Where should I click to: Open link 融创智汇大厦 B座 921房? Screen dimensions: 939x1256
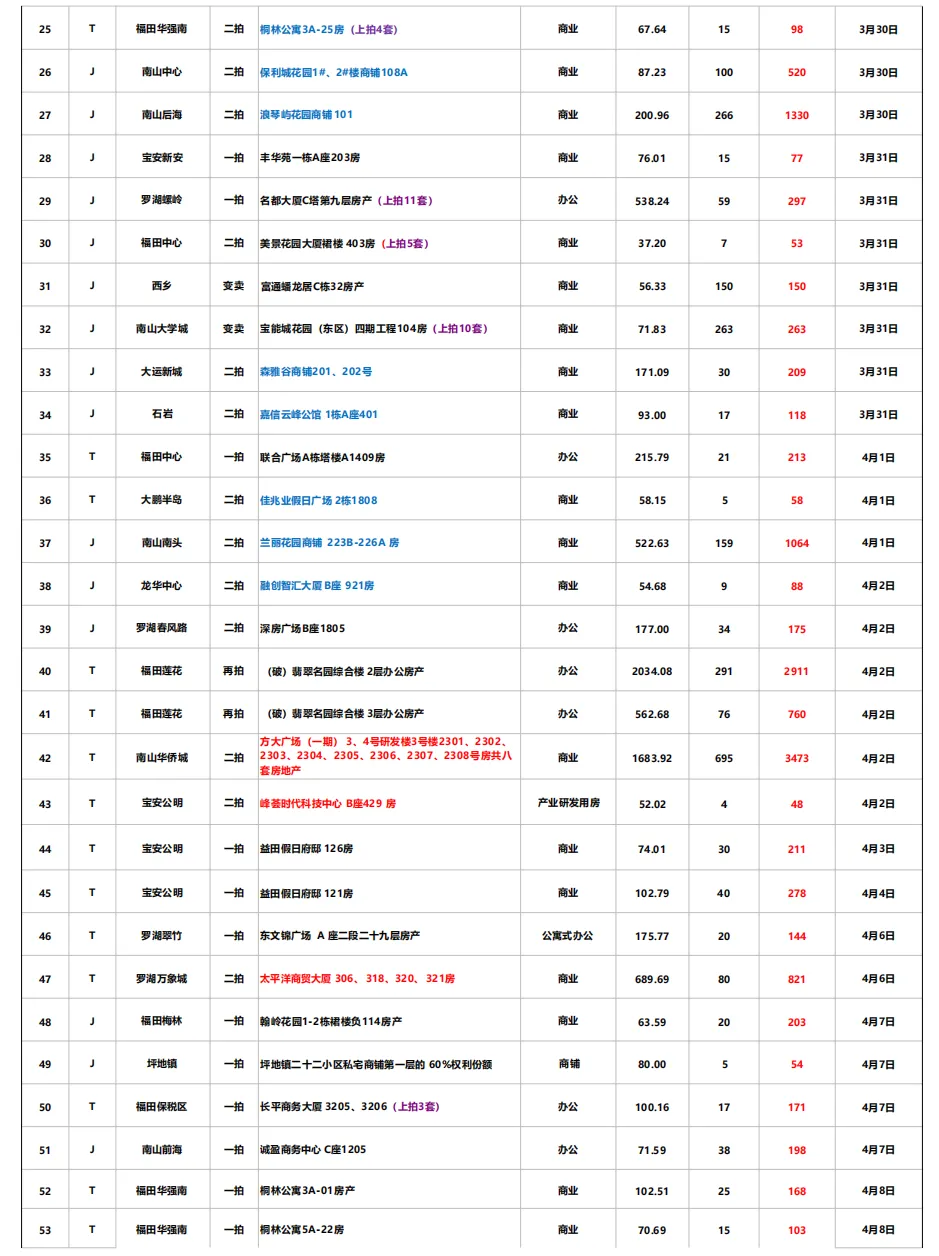[x=317, y=586]
